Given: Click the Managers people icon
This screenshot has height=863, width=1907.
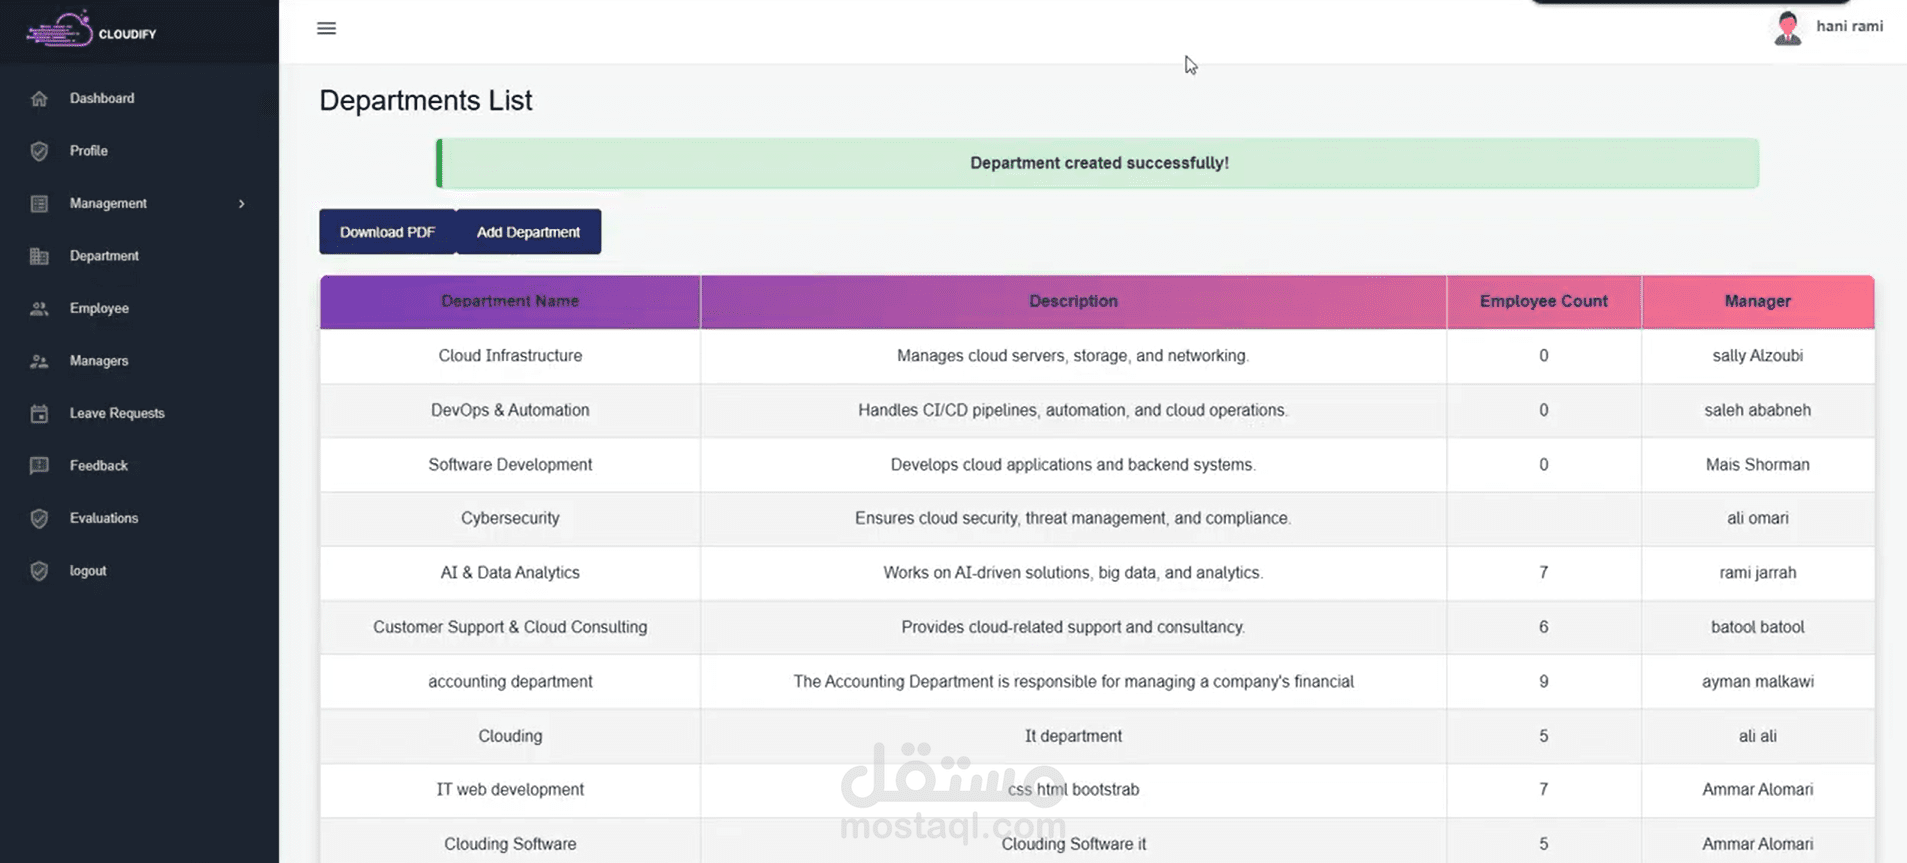Looking at the screenshot, I should point(39,361).
